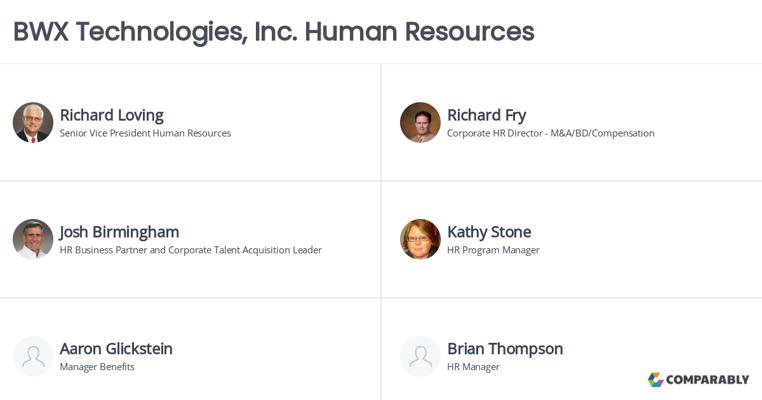The image size is (762, 400).
Task: Click Richard Loving's profile photo
Action: [x=33, y=123]
